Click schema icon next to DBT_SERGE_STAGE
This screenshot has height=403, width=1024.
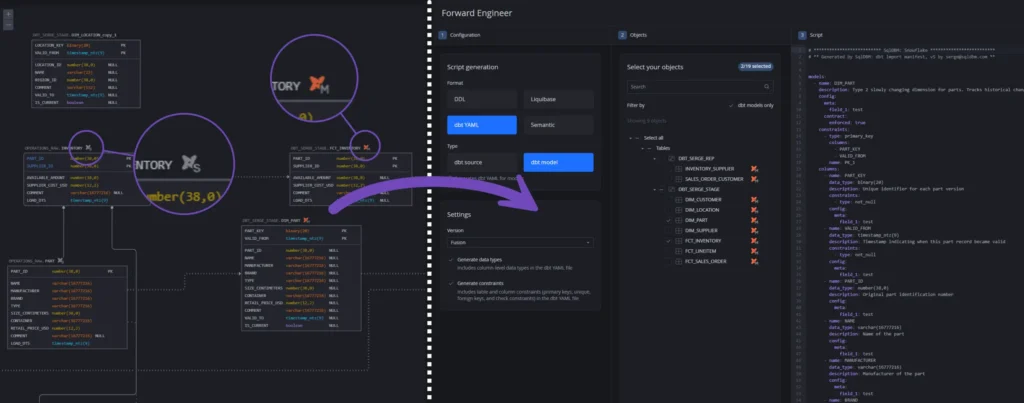671,189
